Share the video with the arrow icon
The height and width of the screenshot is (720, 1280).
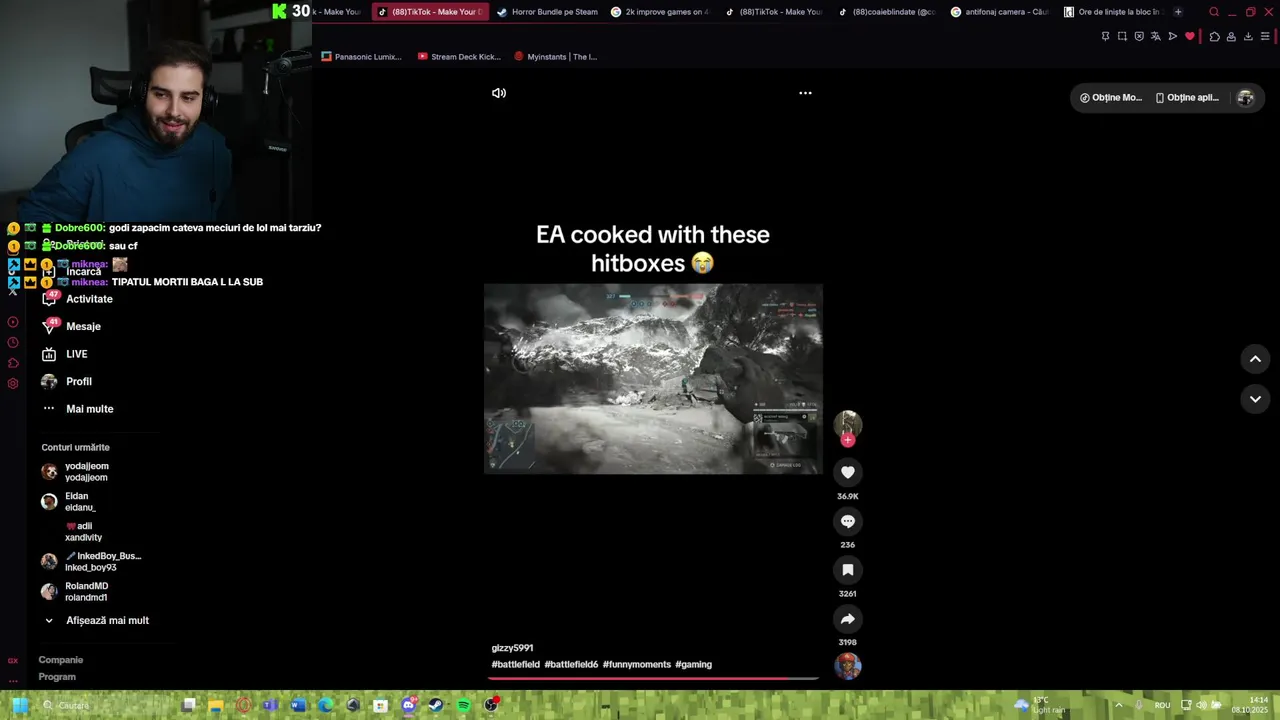(x=847, y=619)
